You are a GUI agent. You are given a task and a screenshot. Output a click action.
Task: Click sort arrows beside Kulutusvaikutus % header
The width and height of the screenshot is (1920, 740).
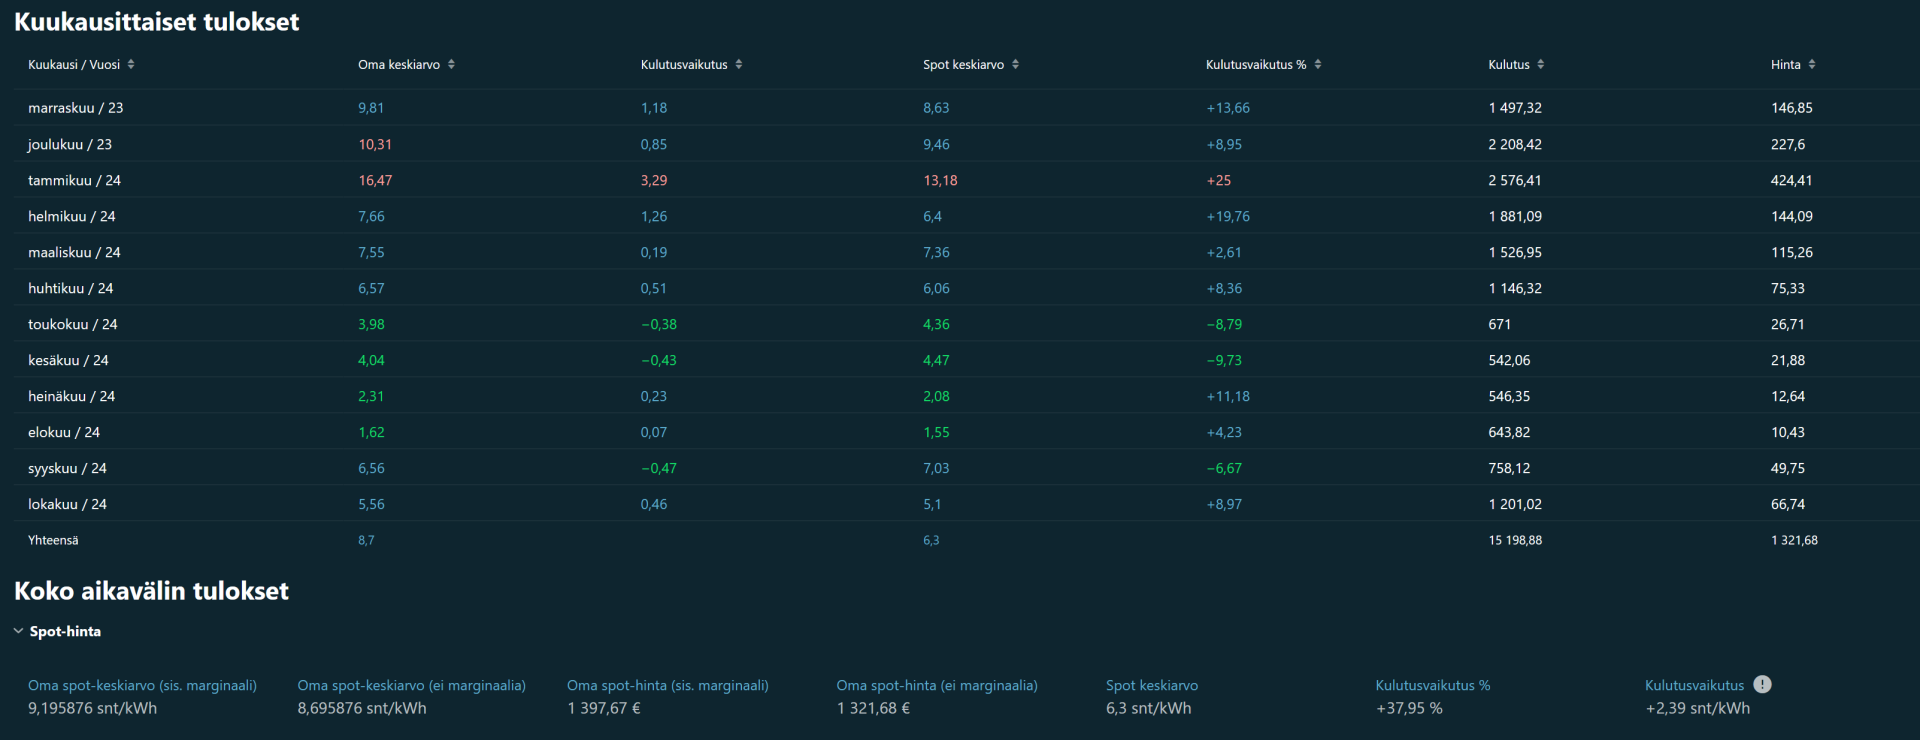coord(1318,64)
